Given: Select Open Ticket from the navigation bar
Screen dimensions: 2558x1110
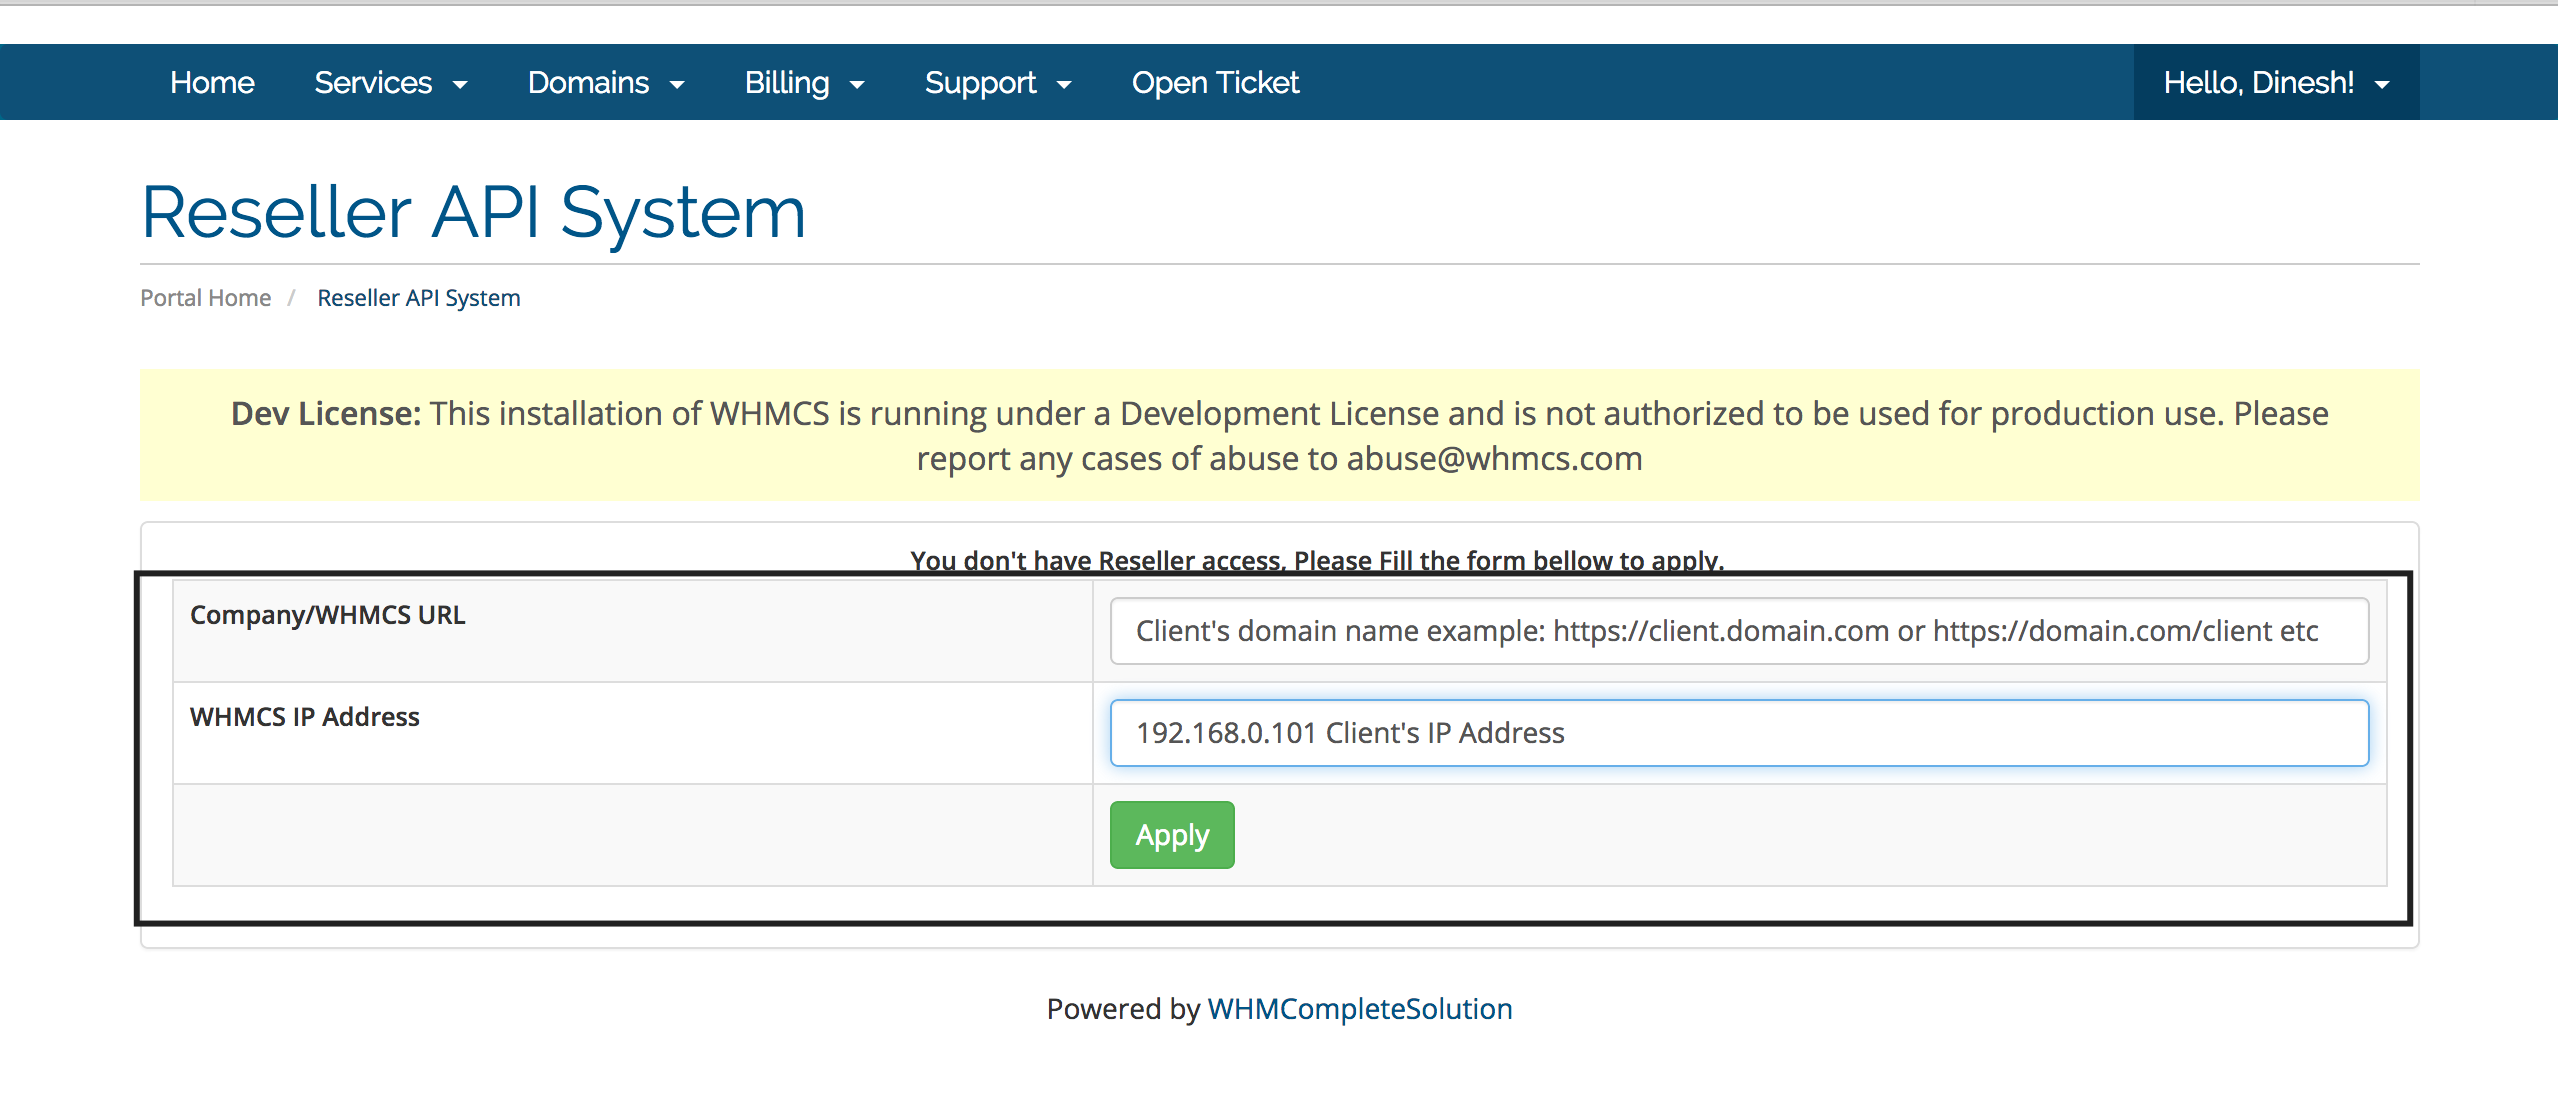Looking at the screenshot, I should point(1214,82).
